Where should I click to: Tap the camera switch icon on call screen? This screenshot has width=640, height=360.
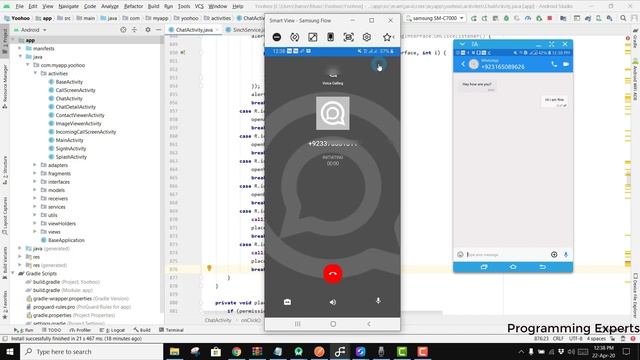pyautogui.click(x=287, y=302)
